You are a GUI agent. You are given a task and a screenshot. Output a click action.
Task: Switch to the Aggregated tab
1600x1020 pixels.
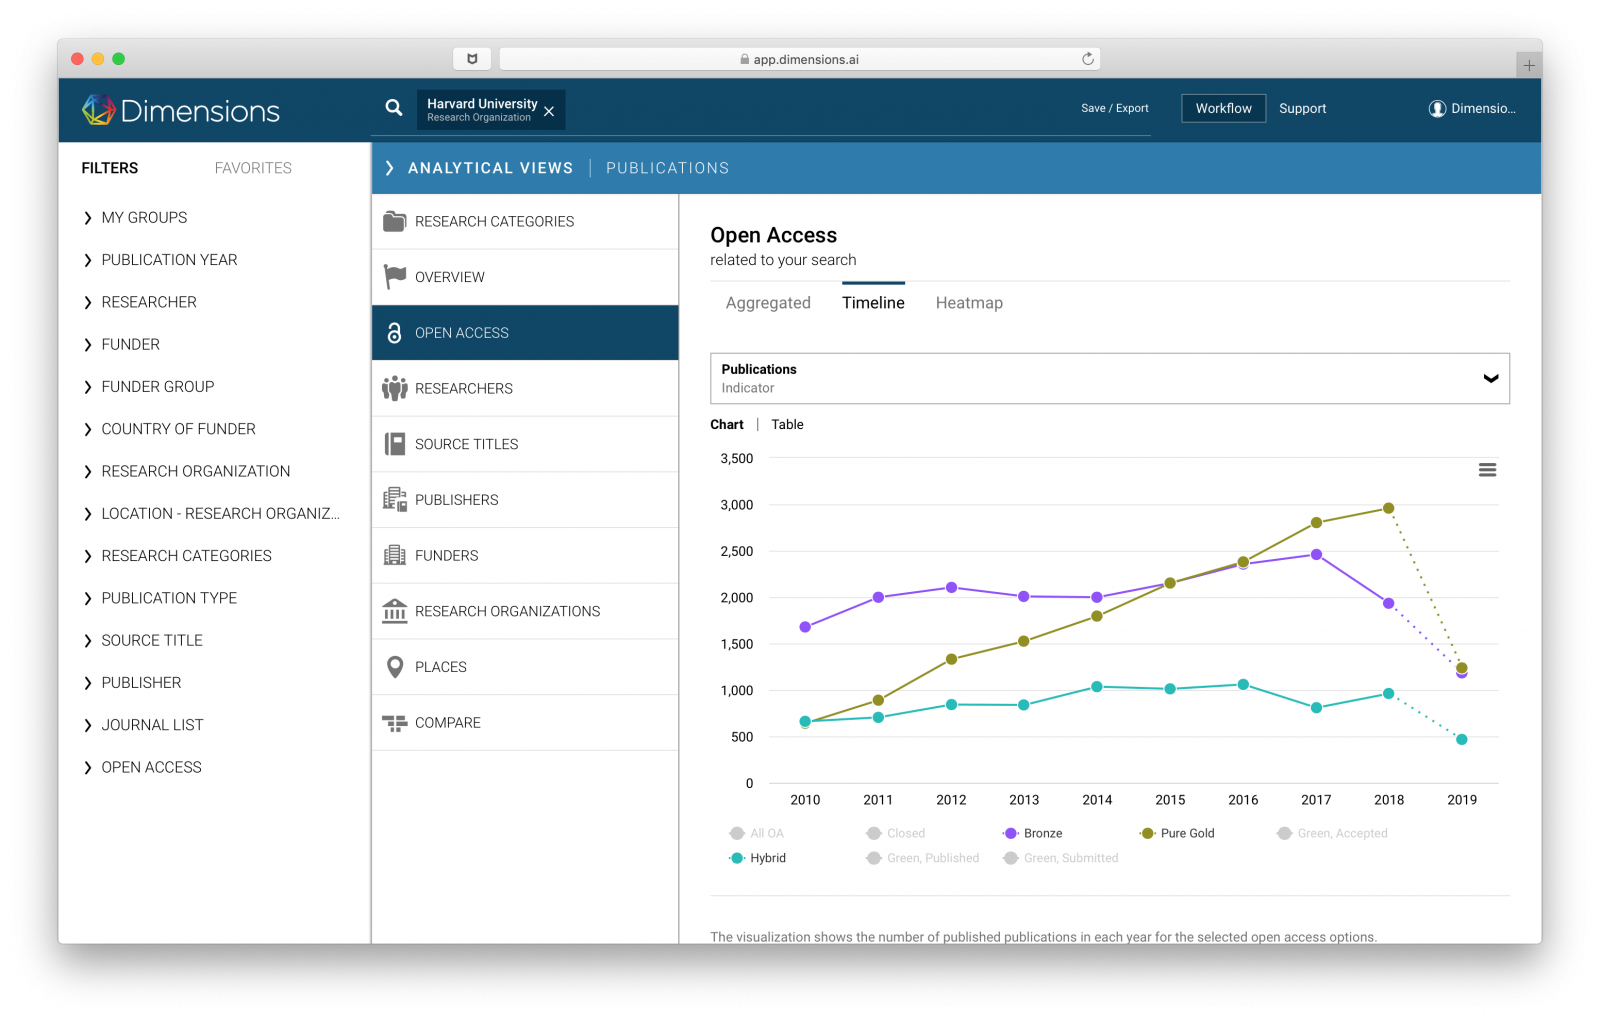pos(768,303)
